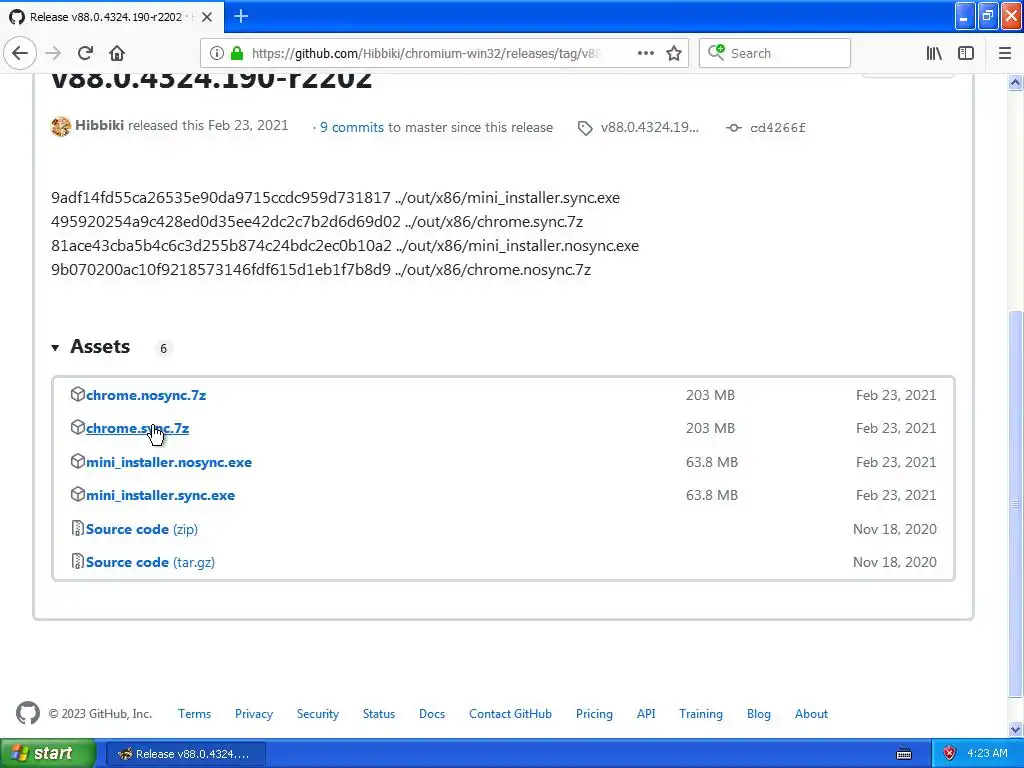Open the Privacy footer link
The image size is (1024, 768).
point(253,714)
